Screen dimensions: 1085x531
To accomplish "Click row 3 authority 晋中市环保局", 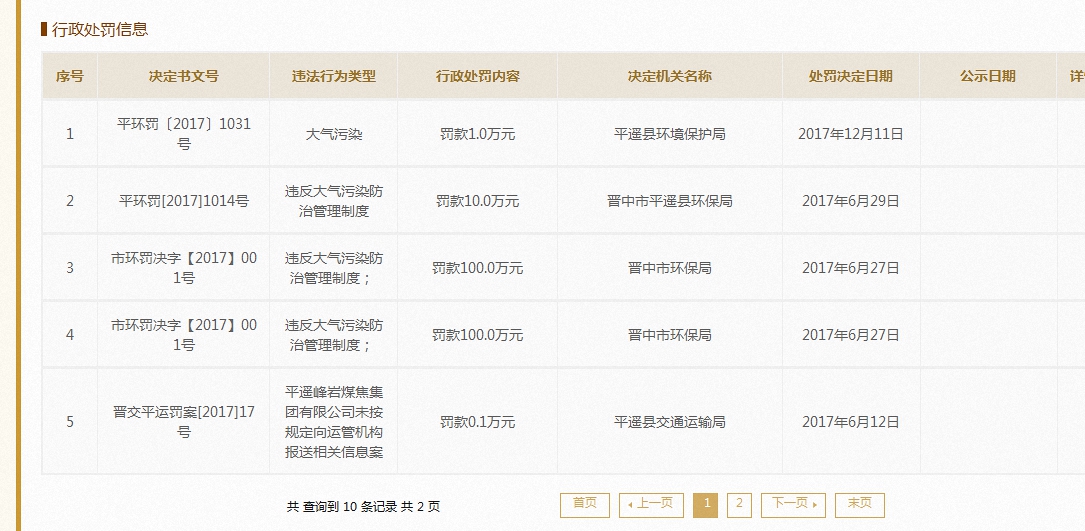I will tap(670, 268).
